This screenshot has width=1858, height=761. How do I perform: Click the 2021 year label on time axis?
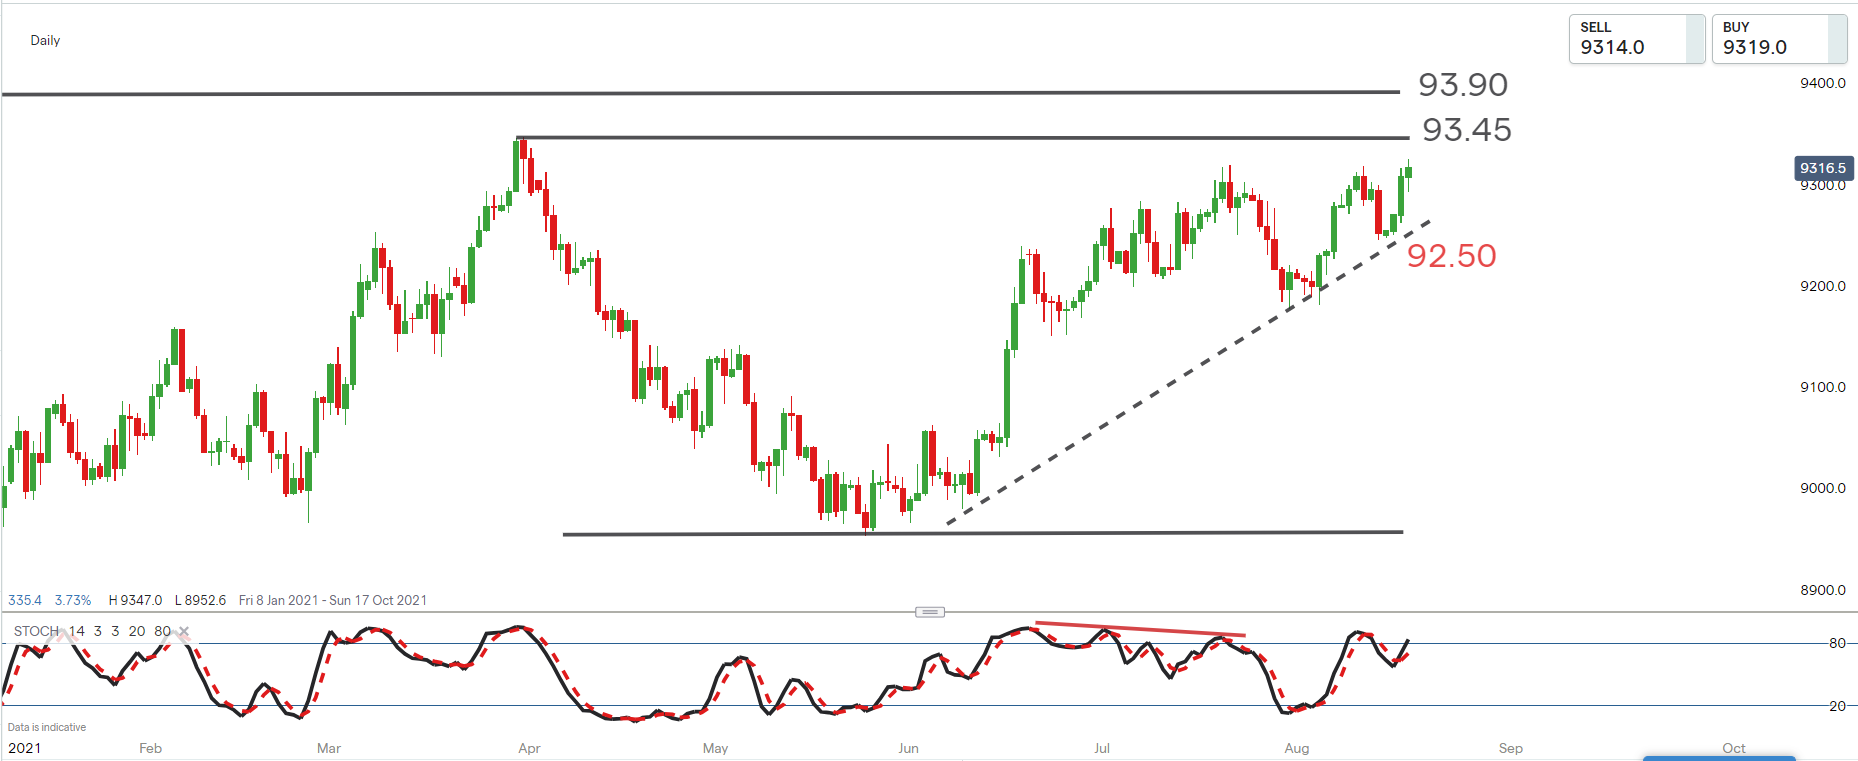25,748
